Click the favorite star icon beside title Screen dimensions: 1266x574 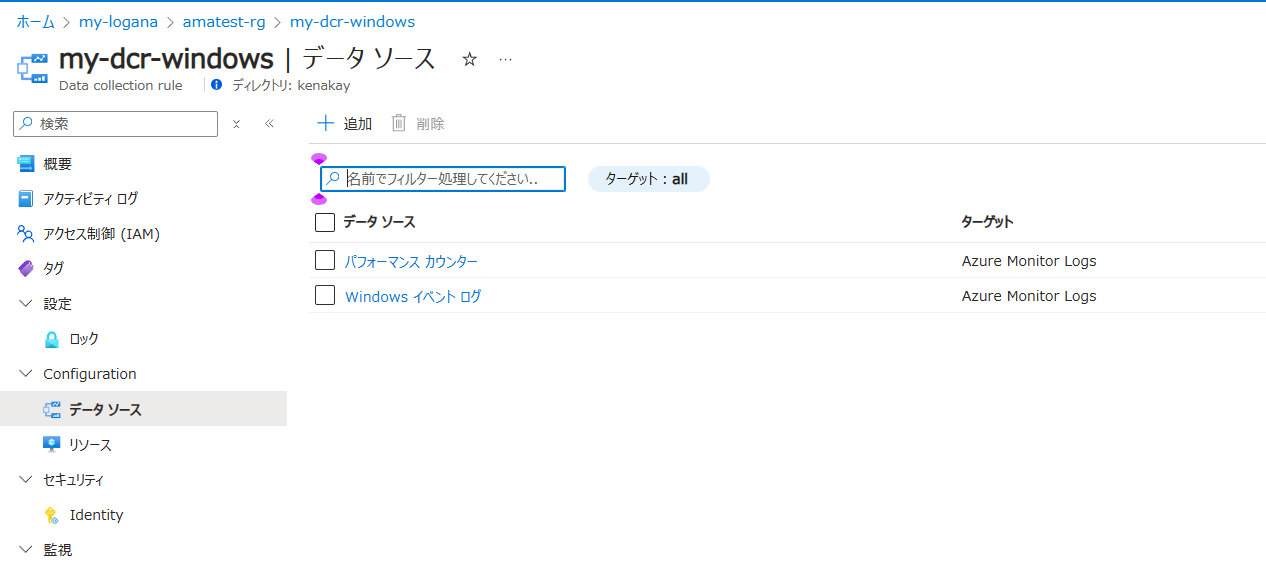[x=469, y=60]
